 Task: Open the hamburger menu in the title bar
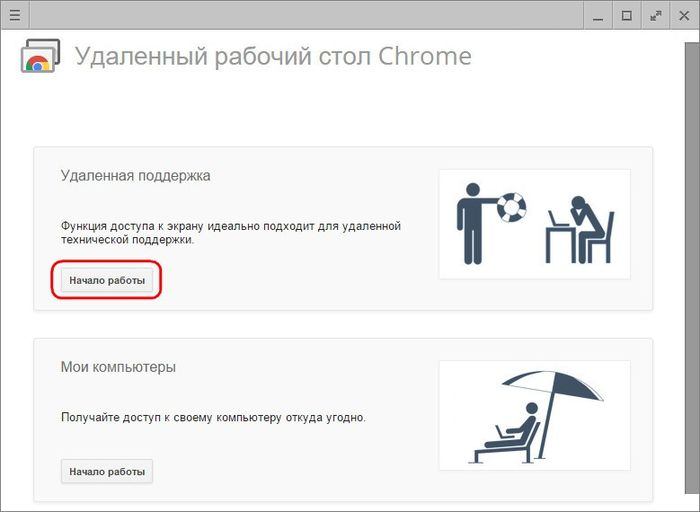pos(14,14)
